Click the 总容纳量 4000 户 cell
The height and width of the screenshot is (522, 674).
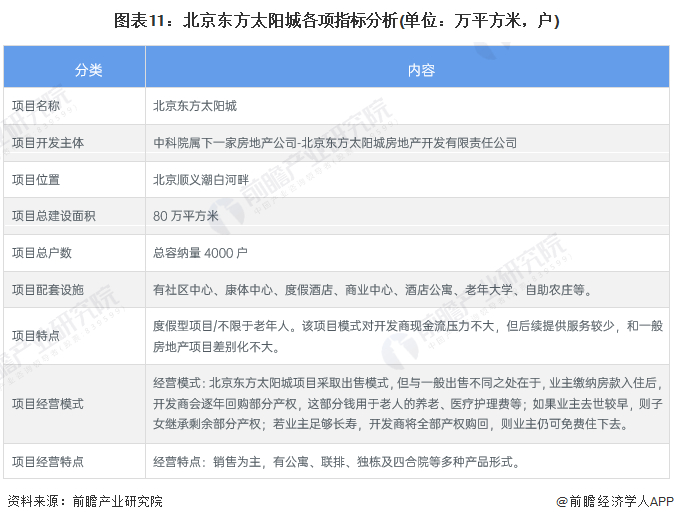coord(200,253)
